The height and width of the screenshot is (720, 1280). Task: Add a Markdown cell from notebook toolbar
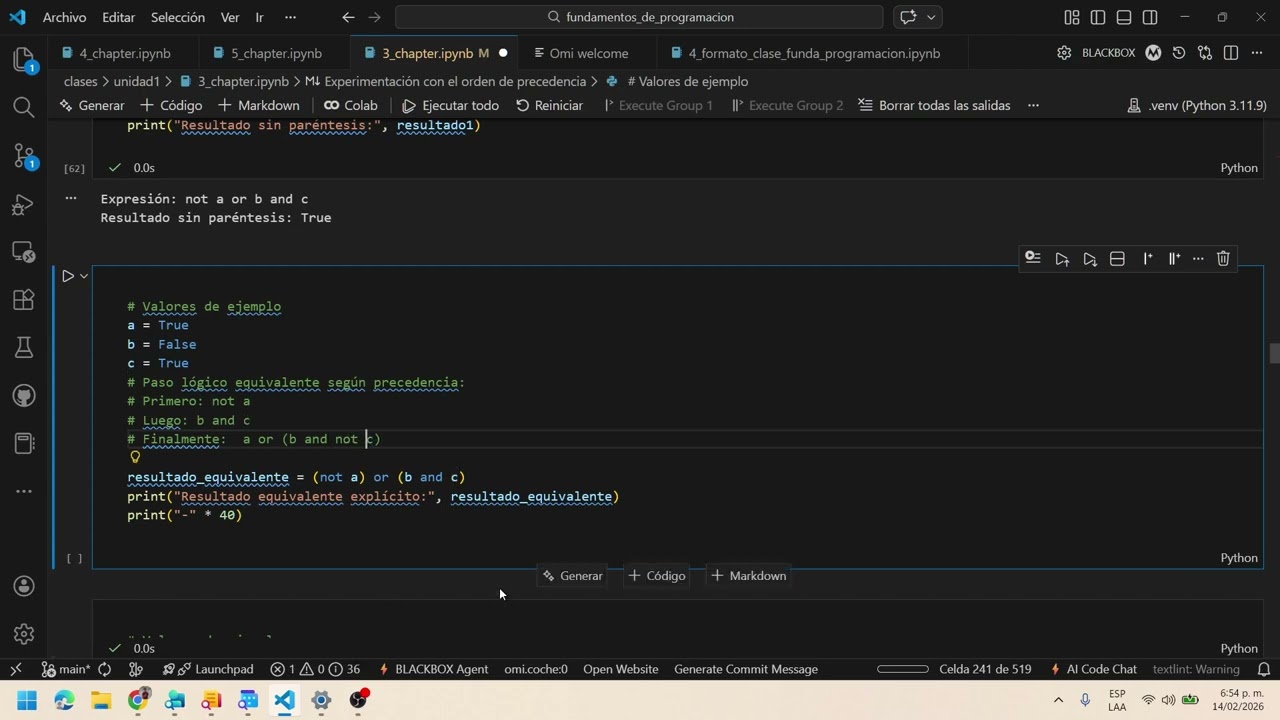[259, 105]
